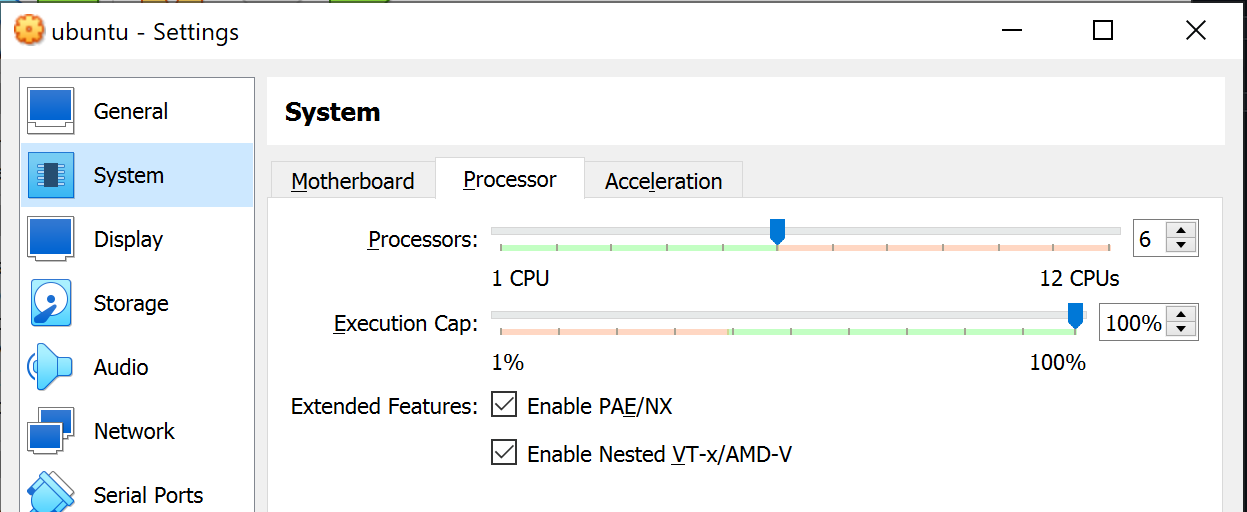This screenshot has height=512, width=1247.
Task: Switch to the Acceleration tab
Action: [x=663, y=181]
